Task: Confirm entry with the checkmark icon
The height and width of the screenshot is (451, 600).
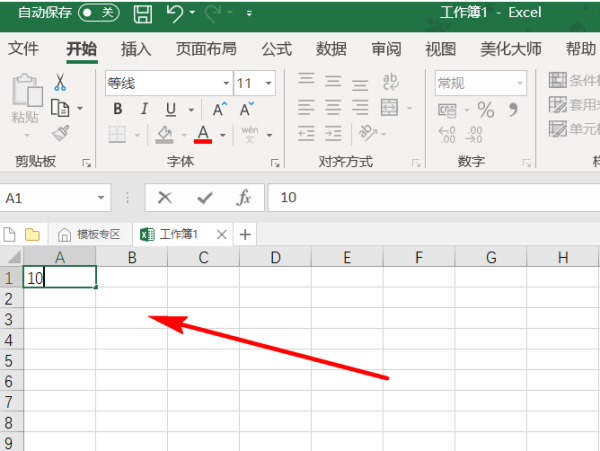Action: point(204,198)
